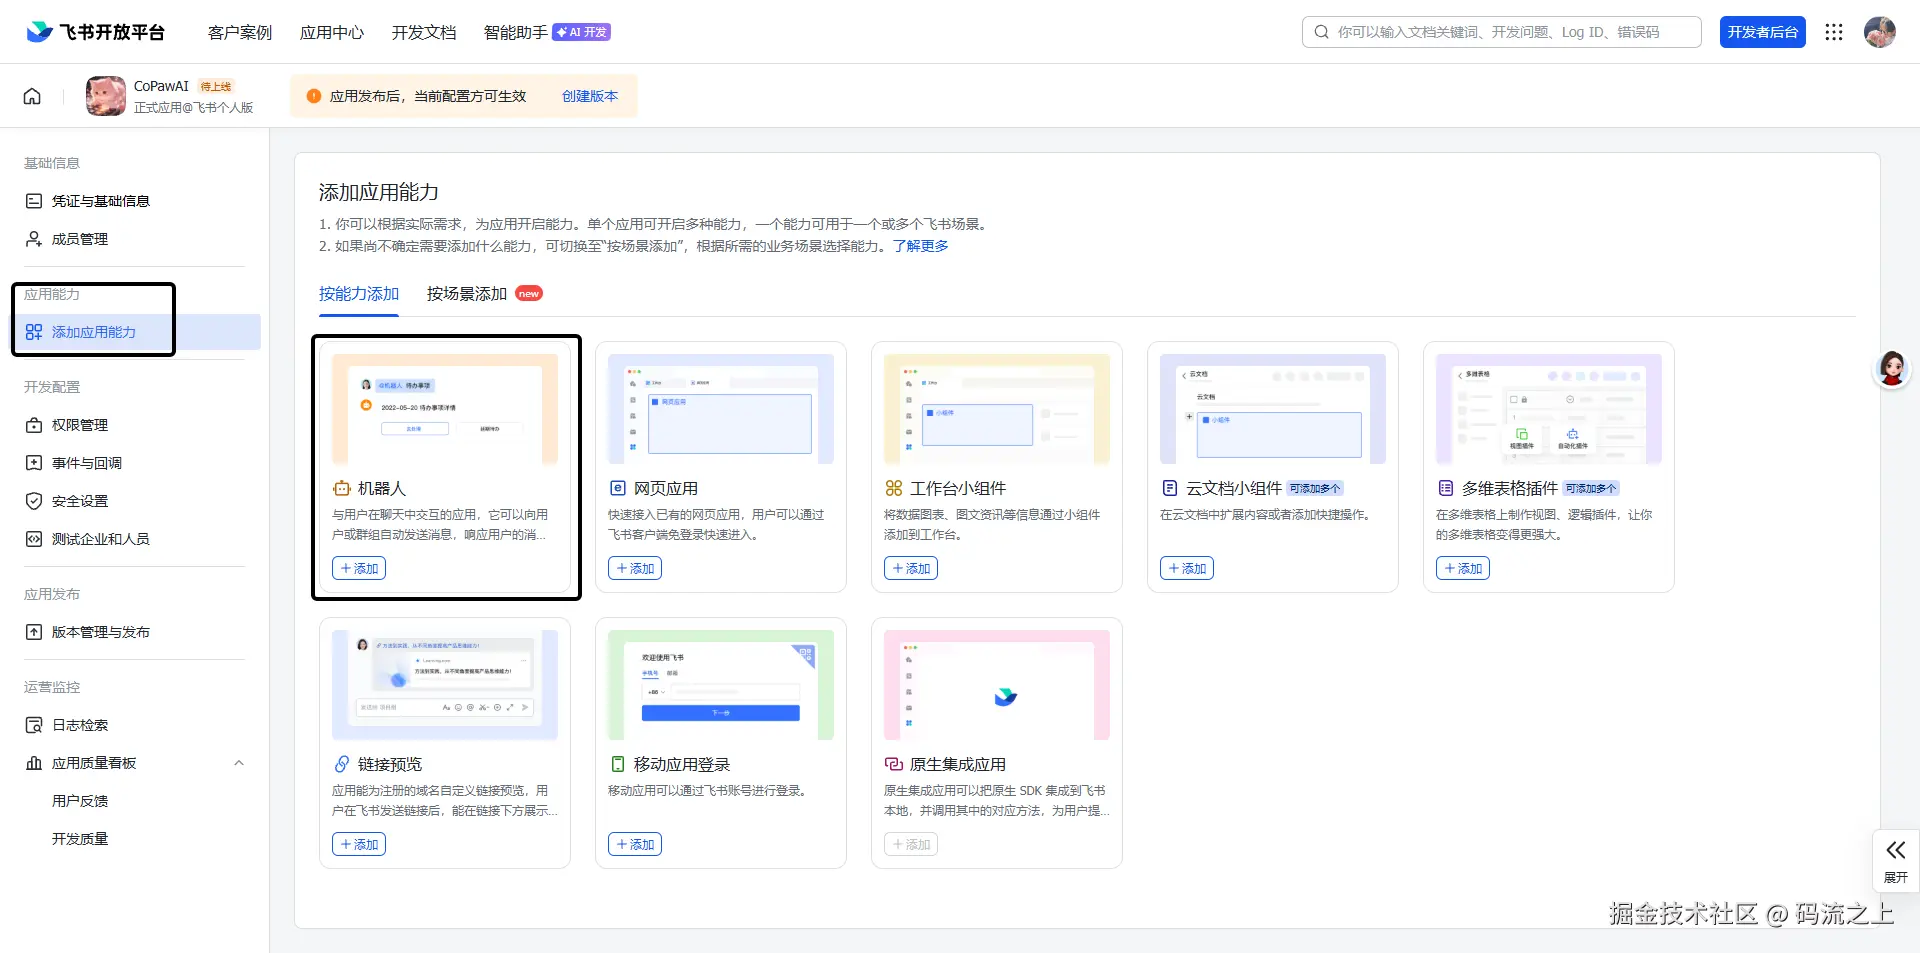Click the search magnifier icon
The width and height of the screenshot is (1920, 953).
[x=1321, y=32]
